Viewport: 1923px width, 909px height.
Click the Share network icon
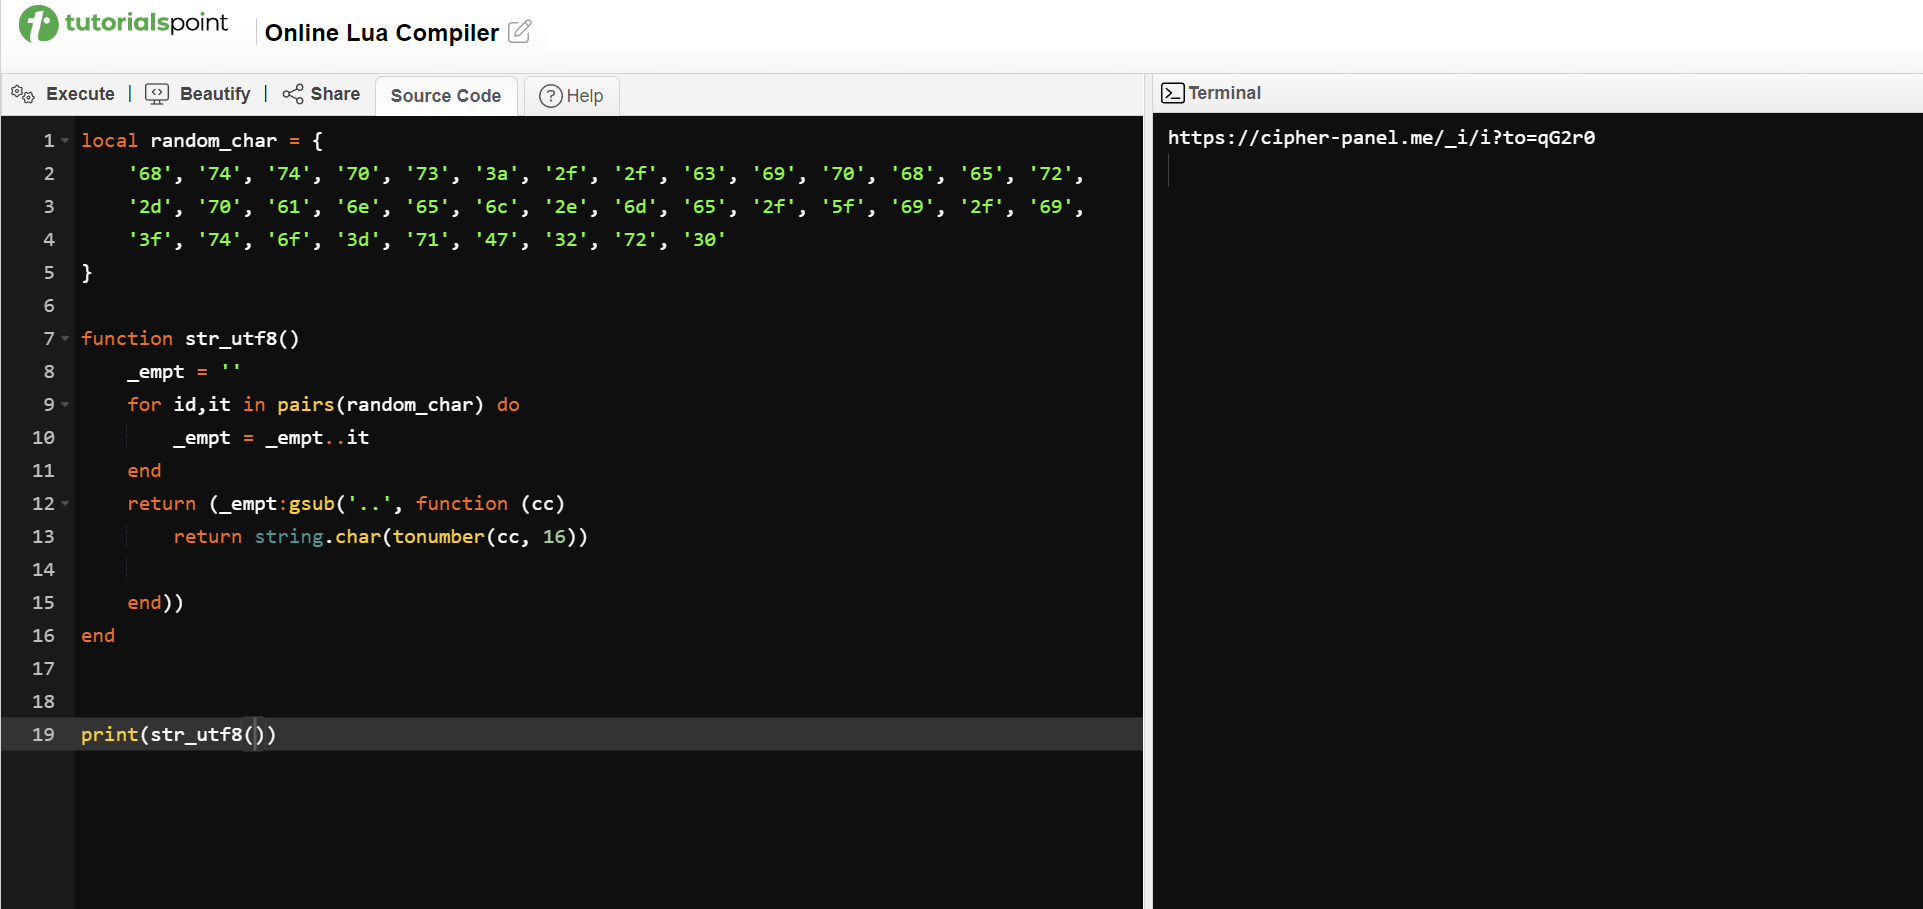(x=292, y=94)
